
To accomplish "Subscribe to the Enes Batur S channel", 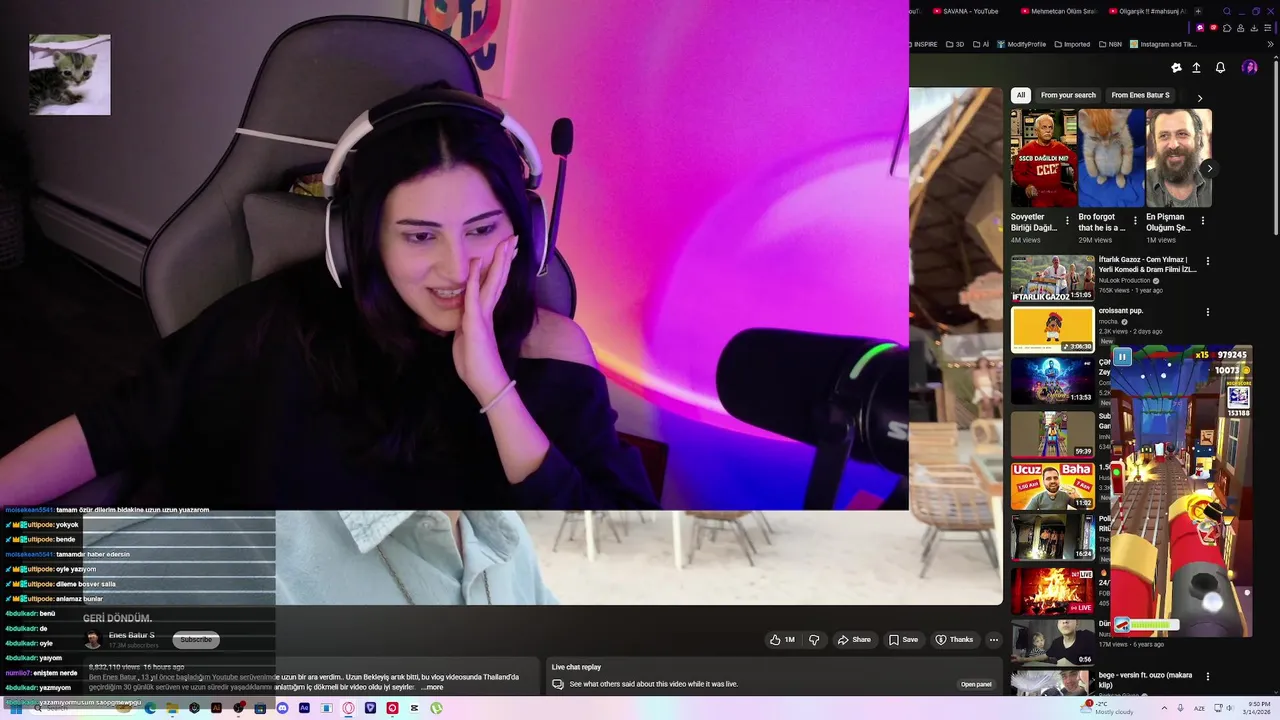I will click(x=196, y=640).
